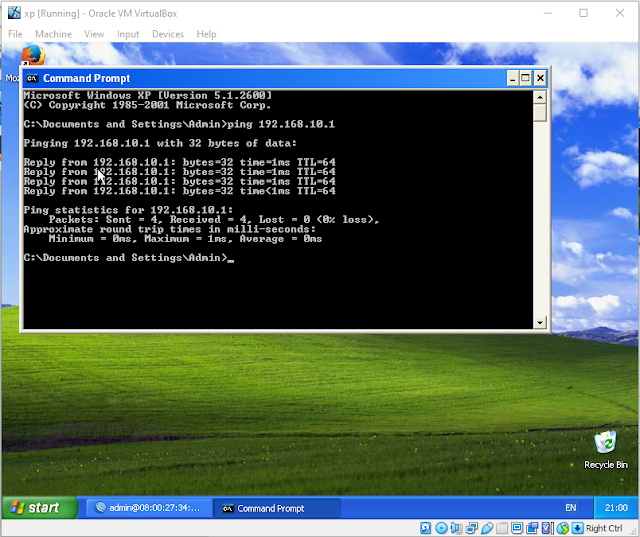Image resolution: width=640 pixels, height=537 pixels.
Task: Click the display status icon
Action: click(x=517, y=528)
